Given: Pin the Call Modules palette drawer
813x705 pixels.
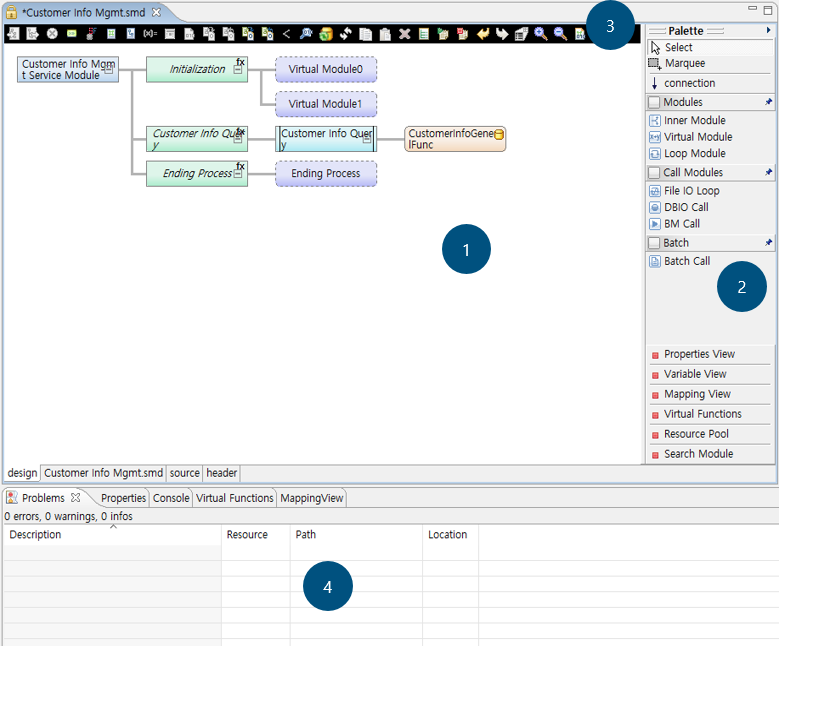Looking at the screenshot, I should pyautogui.click(x=768, y=173).
